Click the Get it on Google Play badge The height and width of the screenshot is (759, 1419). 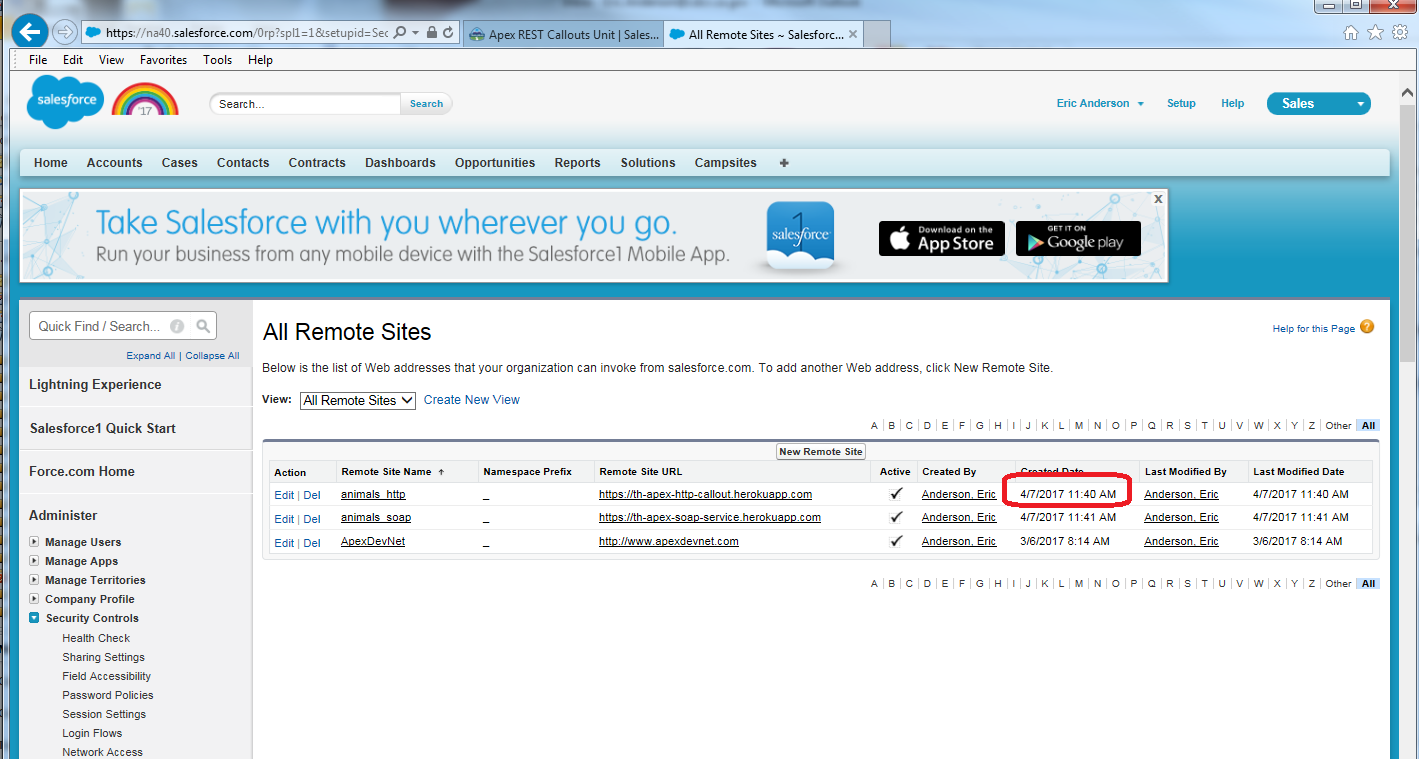tap(1078, 238)
